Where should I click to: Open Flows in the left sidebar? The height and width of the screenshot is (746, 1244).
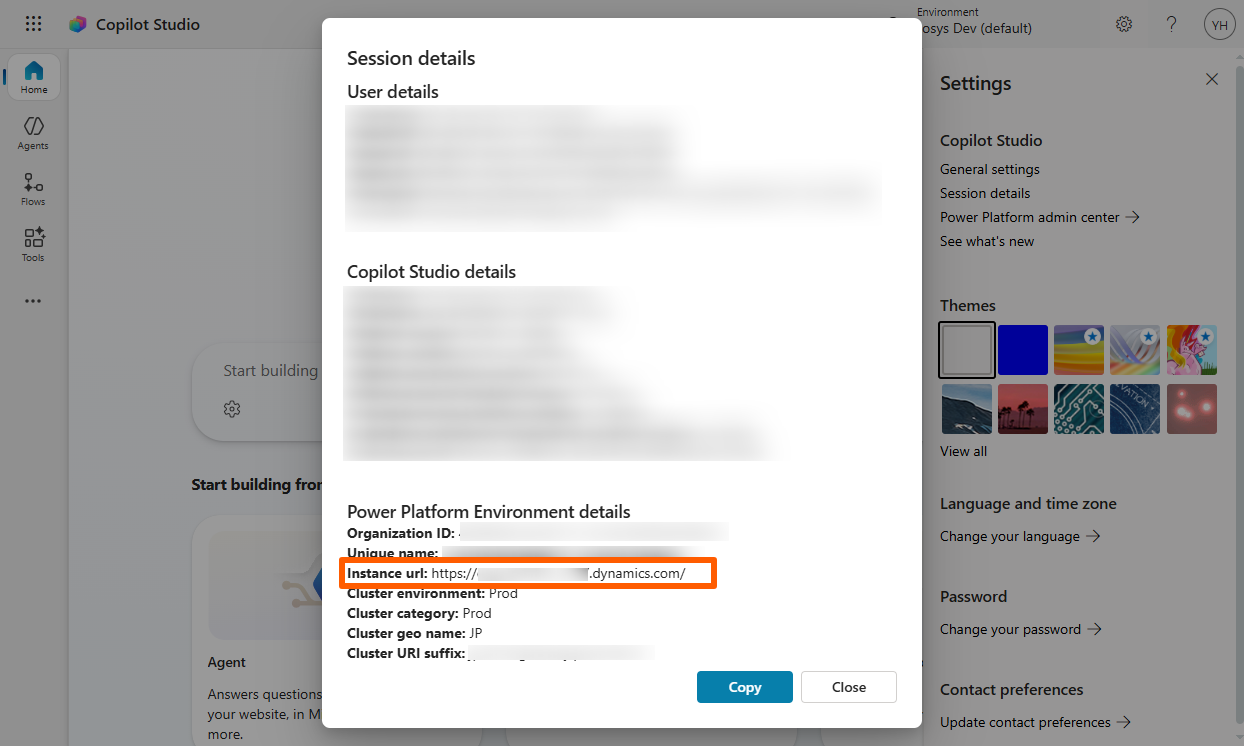[x=33, y=189]
